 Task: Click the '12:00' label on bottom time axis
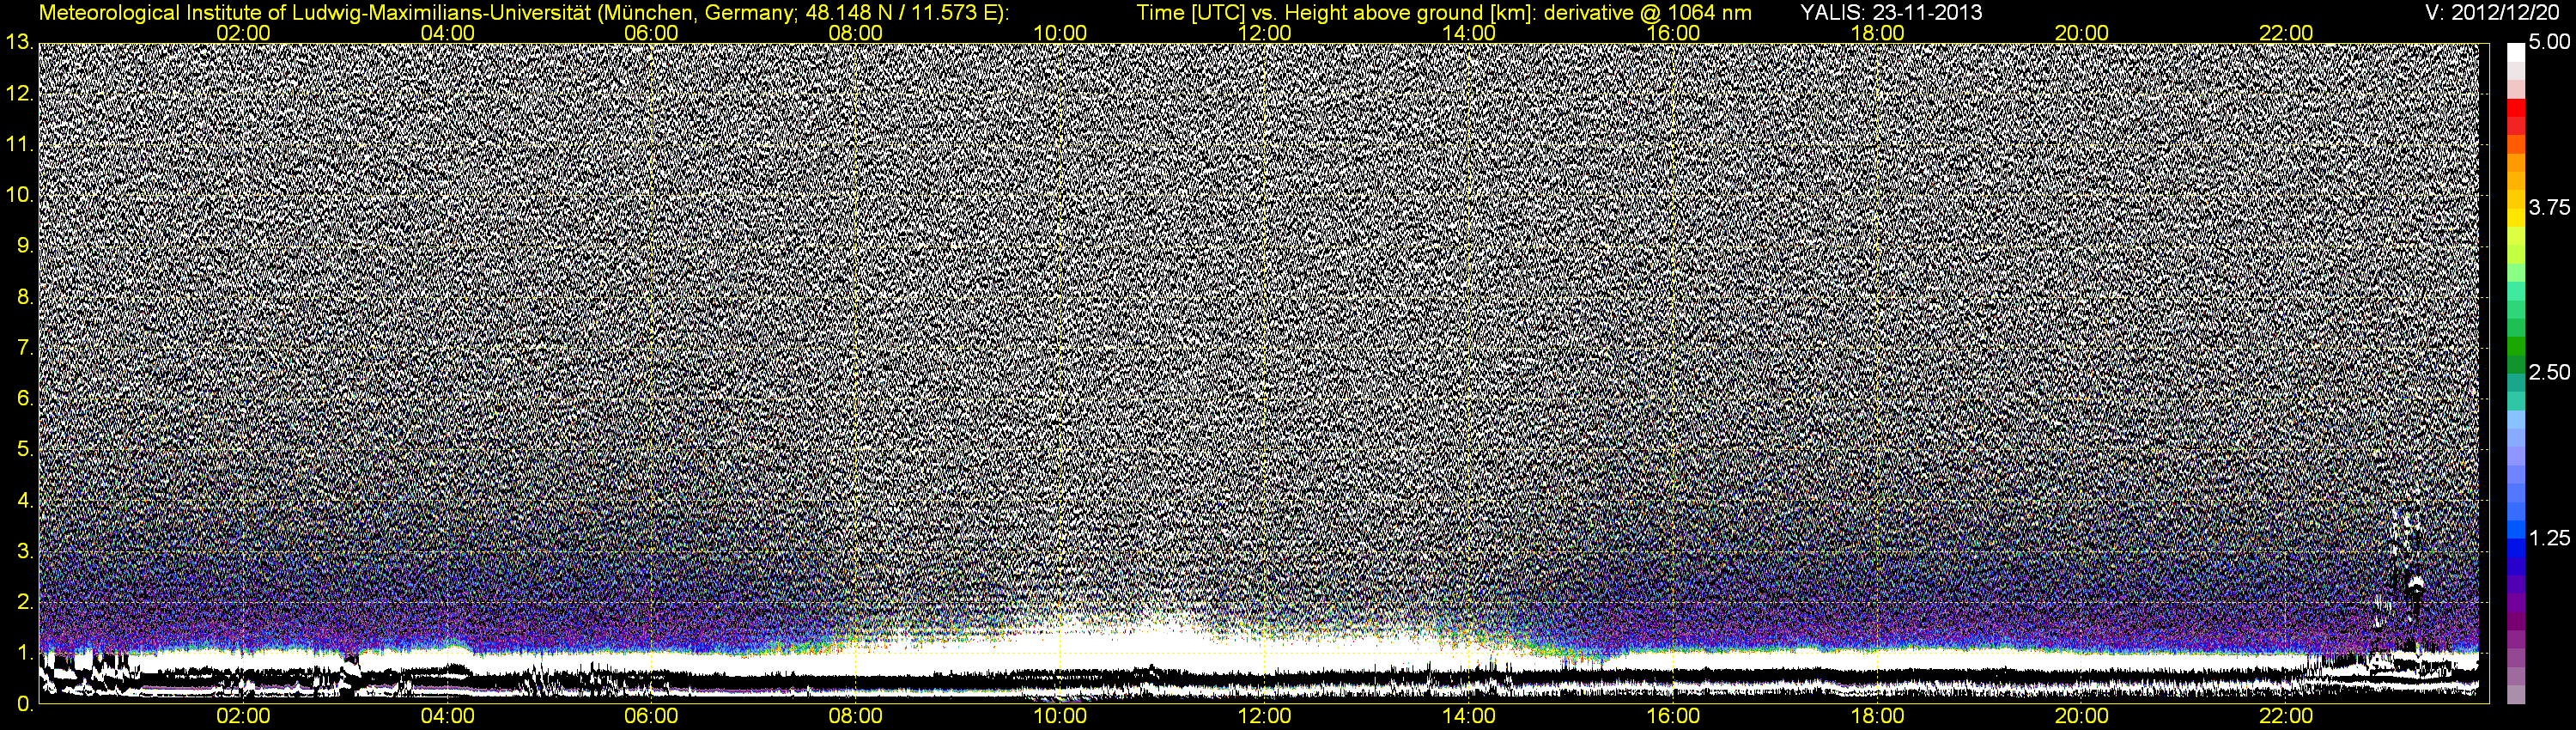tap(1265, 717)
